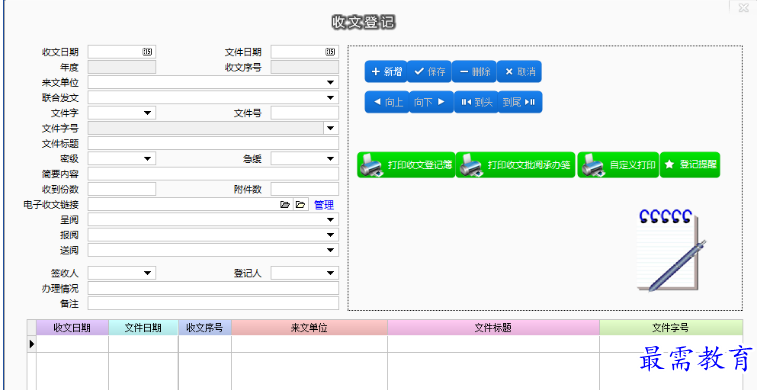The height and width of the screenshot is (390, 761).
Task: Open the 文件字 dropdown
Action: tap(148, 113)
